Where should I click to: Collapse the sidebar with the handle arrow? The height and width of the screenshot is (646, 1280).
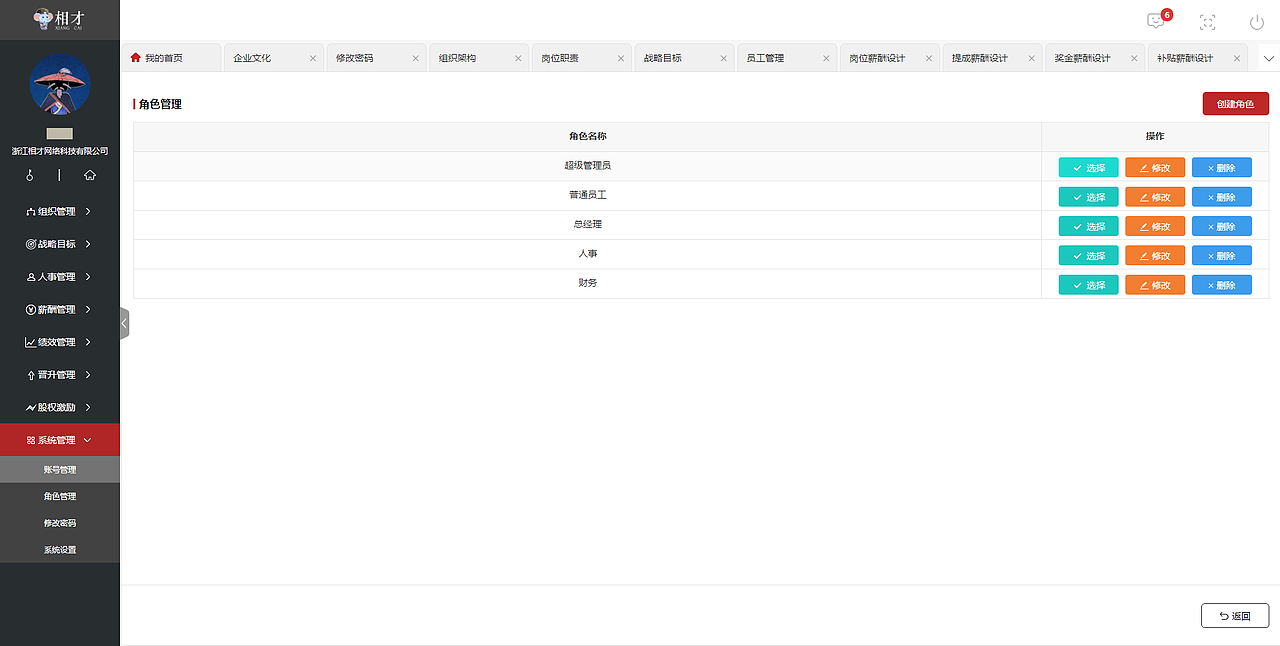coord(124,323)
